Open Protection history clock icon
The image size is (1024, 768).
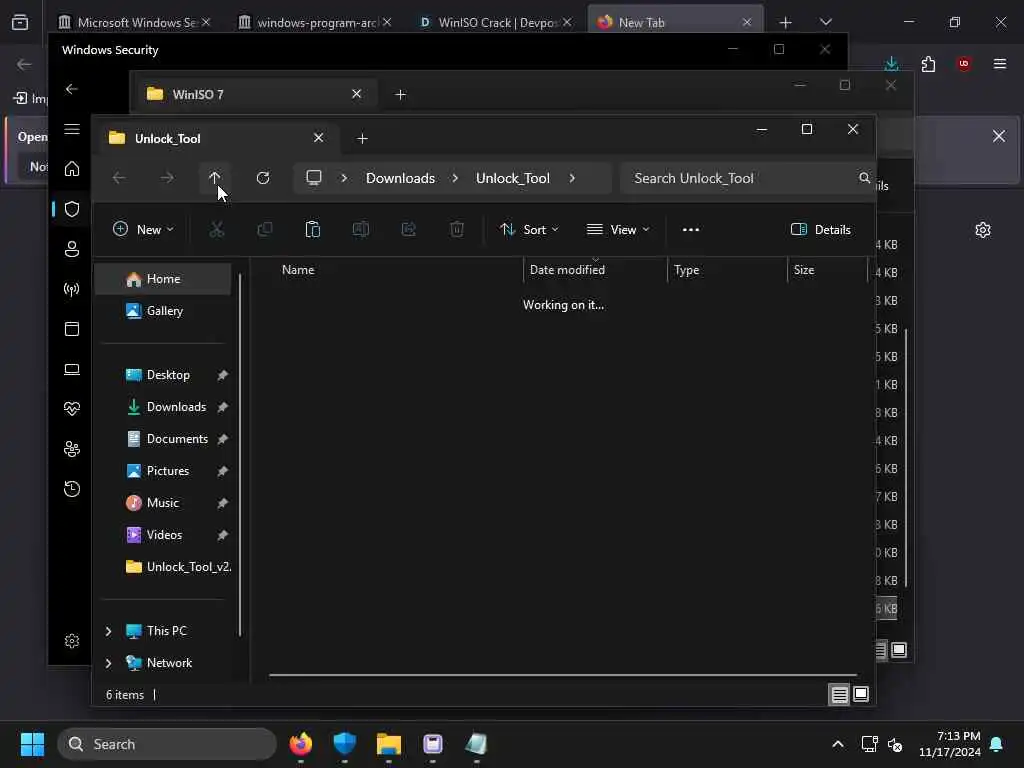[72, 488]
